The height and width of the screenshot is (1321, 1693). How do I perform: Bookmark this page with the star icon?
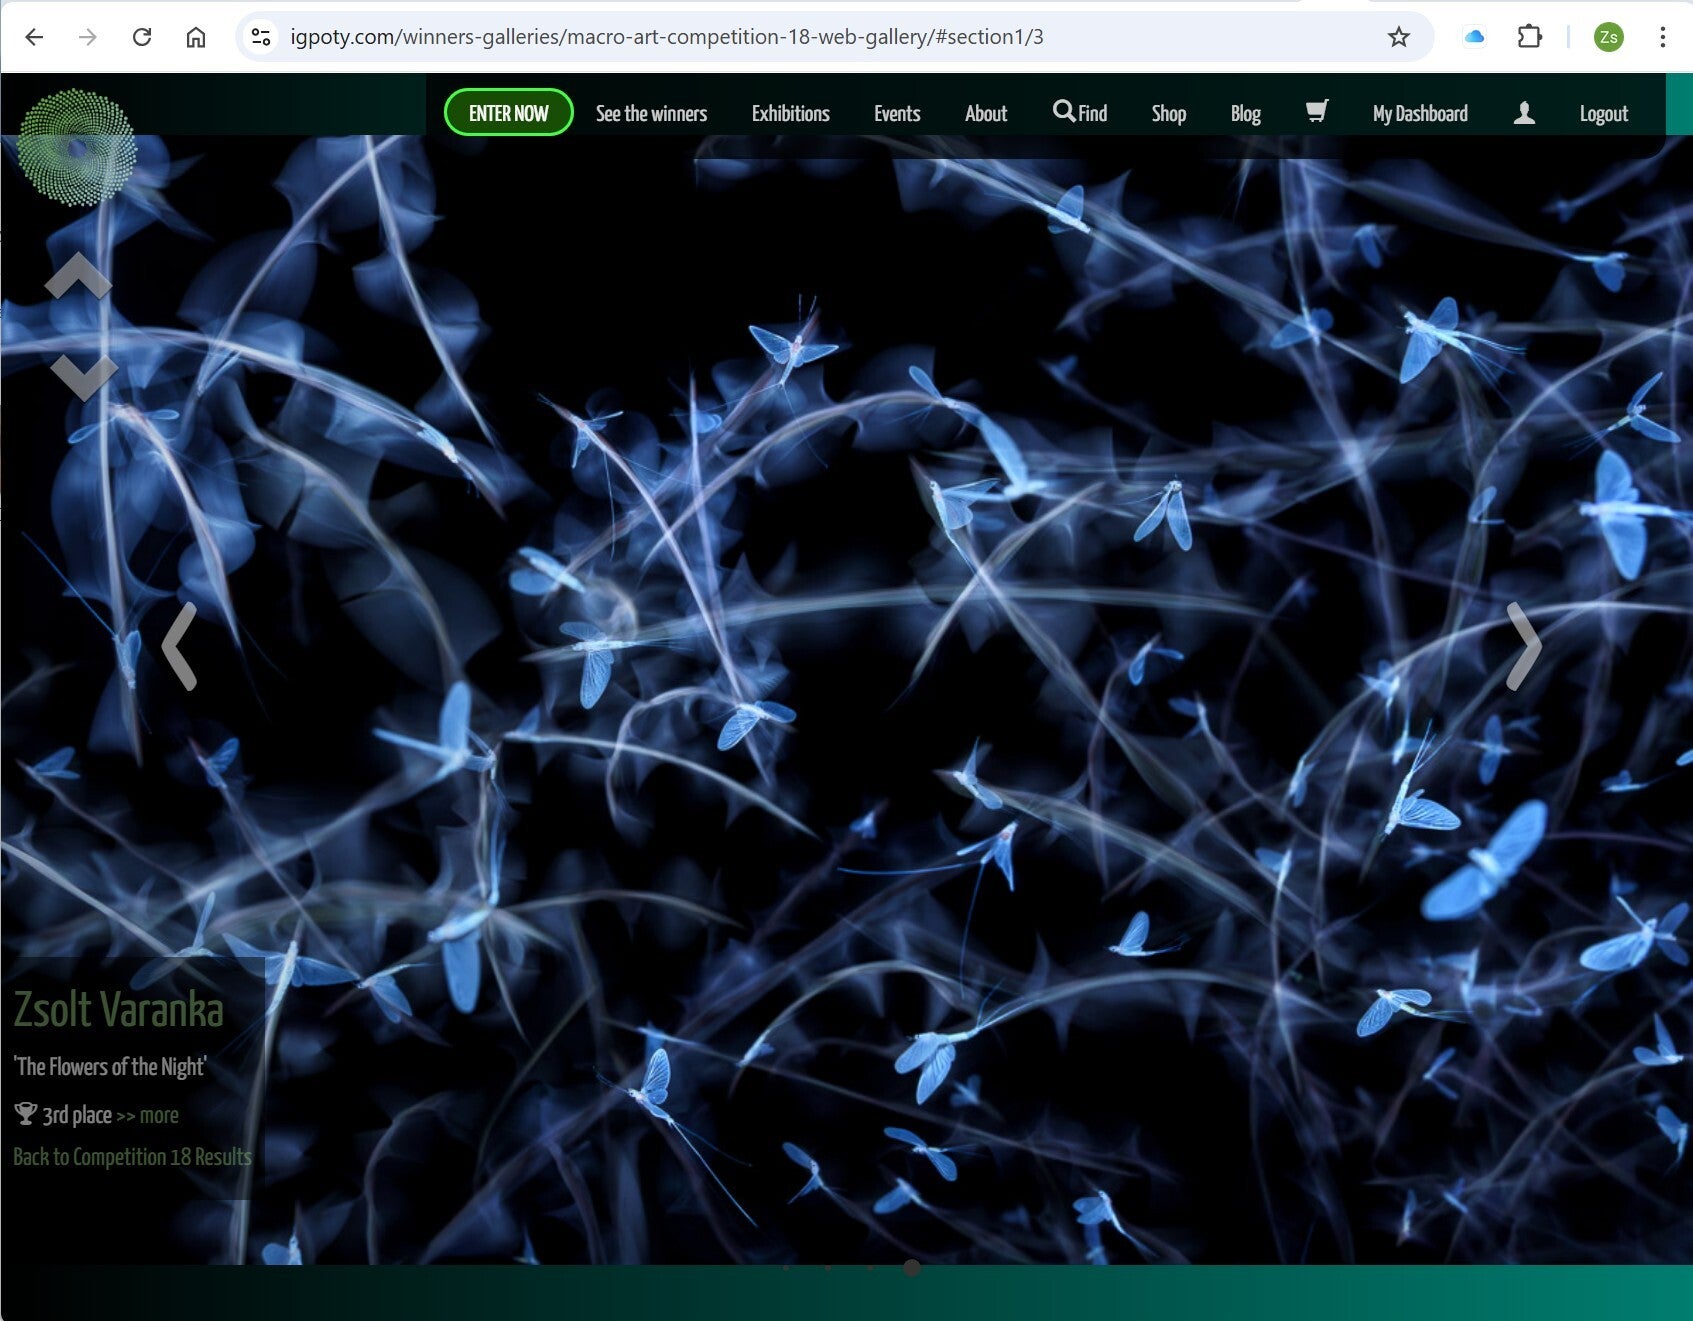point(1398,37)
